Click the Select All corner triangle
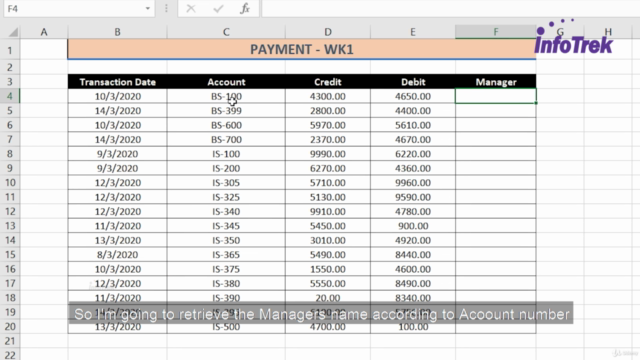This screenshot has height=360, width=640. [x=13, y=32]
